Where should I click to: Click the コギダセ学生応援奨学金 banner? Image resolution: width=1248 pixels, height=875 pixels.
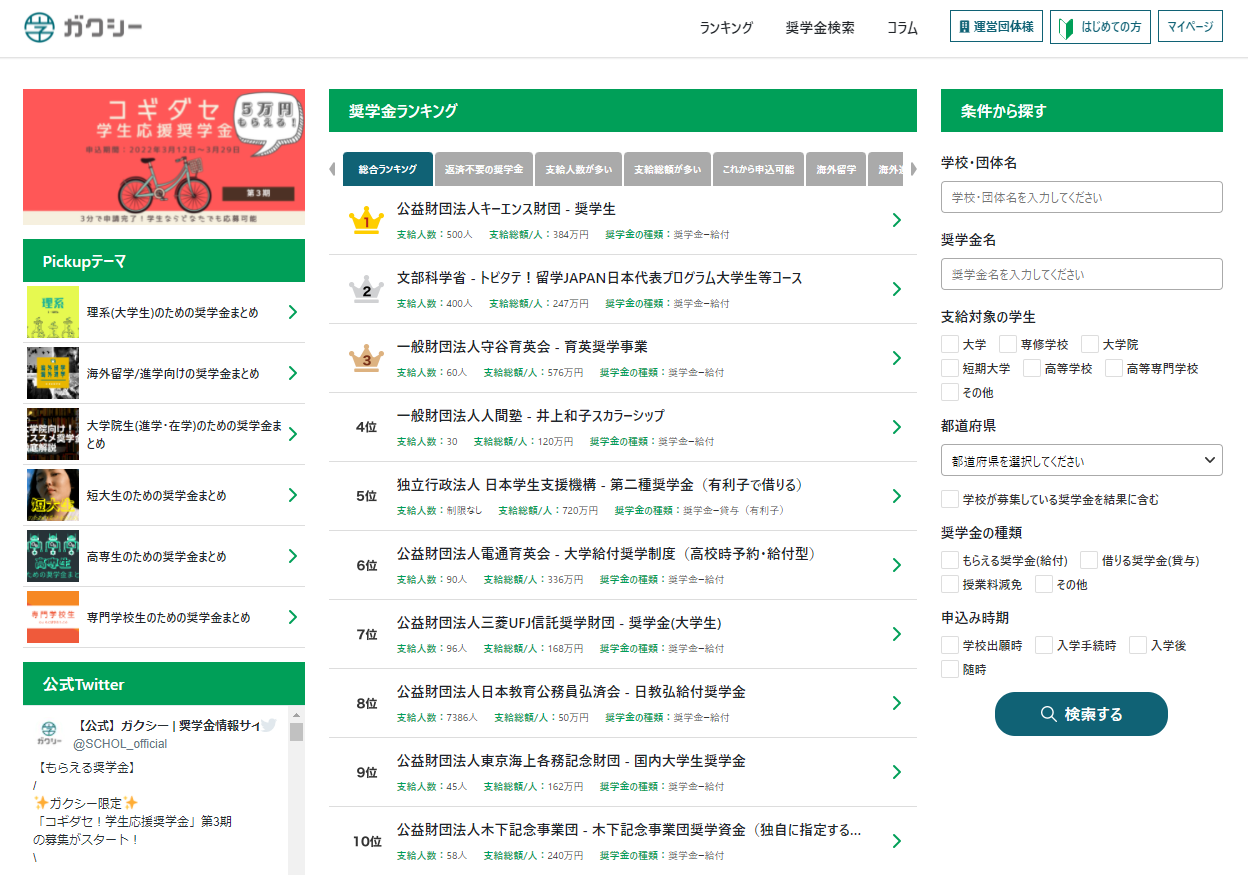164,157
